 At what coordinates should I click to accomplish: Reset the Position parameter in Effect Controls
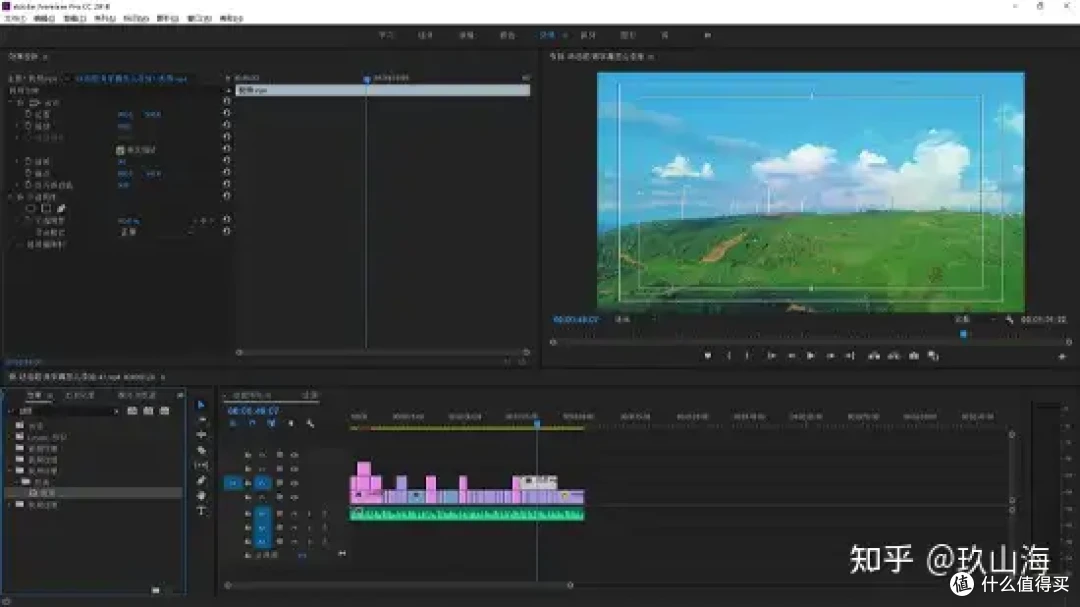click(x=227, y=115)
